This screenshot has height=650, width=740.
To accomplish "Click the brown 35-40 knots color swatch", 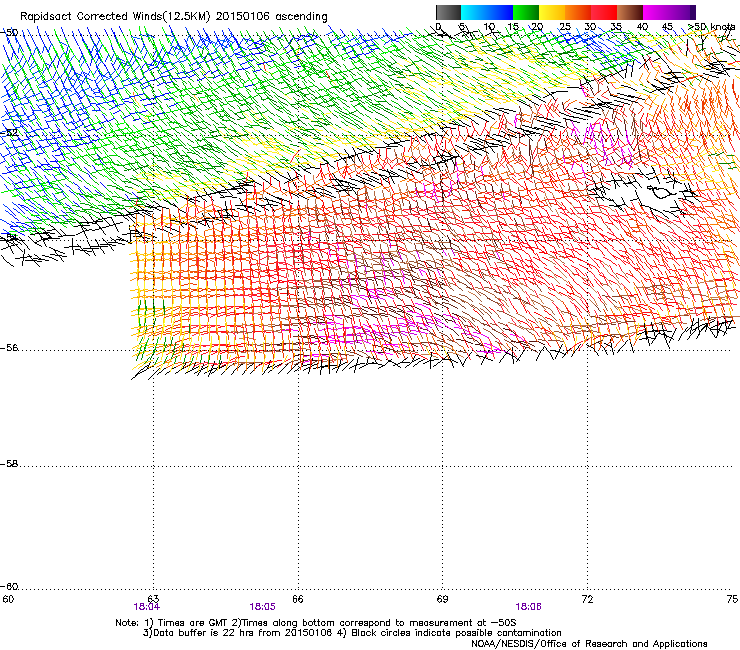I will coord(630,12).
